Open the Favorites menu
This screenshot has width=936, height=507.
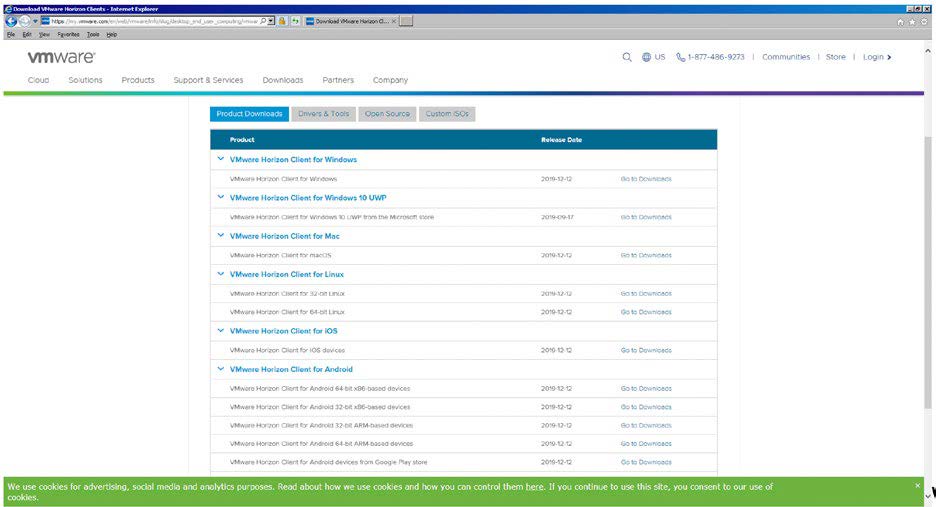coord(68,35)
